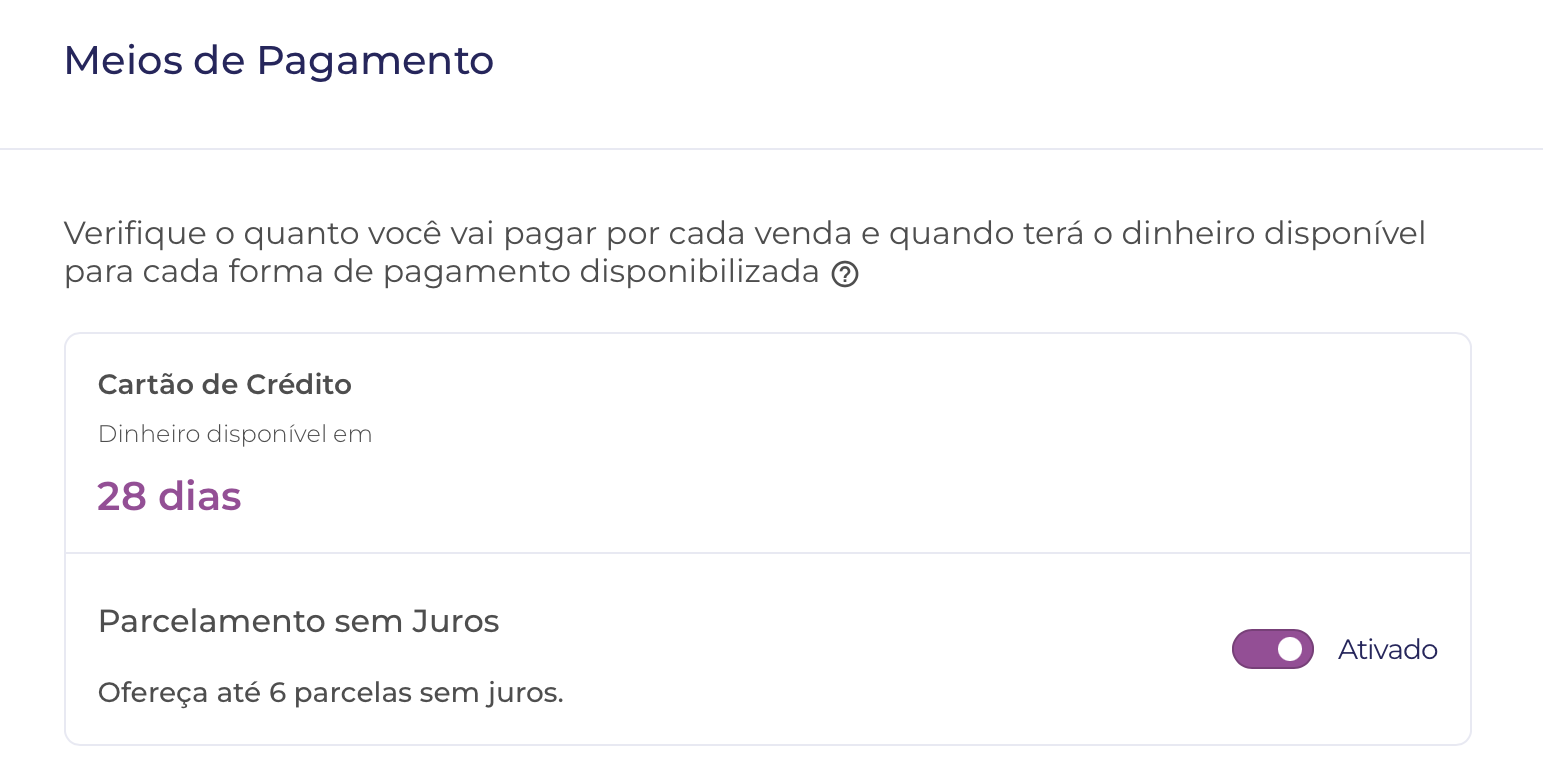Click the word Juros in installment heading

[455, 621]
